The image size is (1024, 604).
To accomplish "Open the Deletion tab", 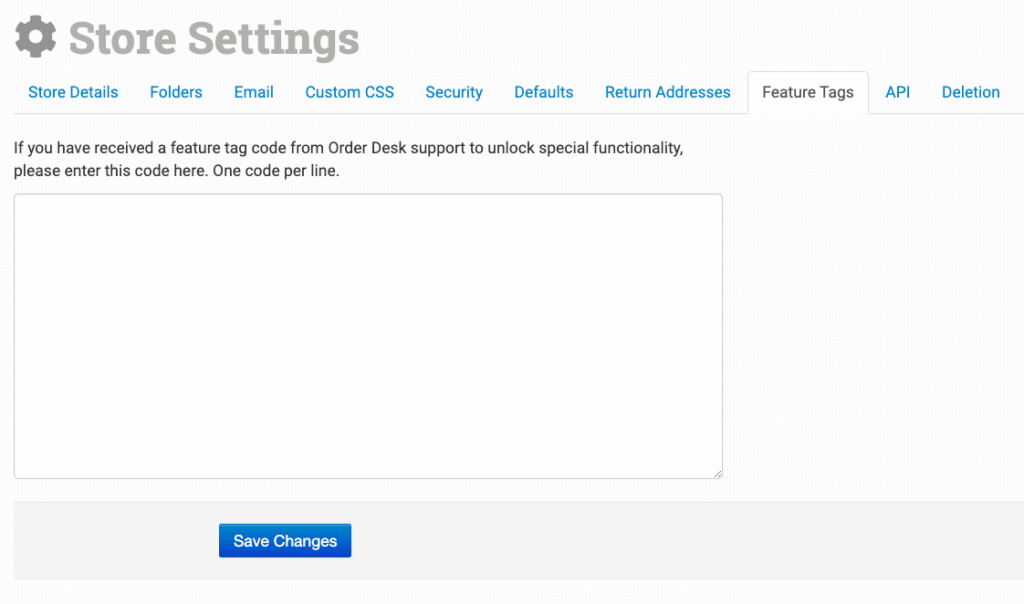I will (x=971, y=92).
